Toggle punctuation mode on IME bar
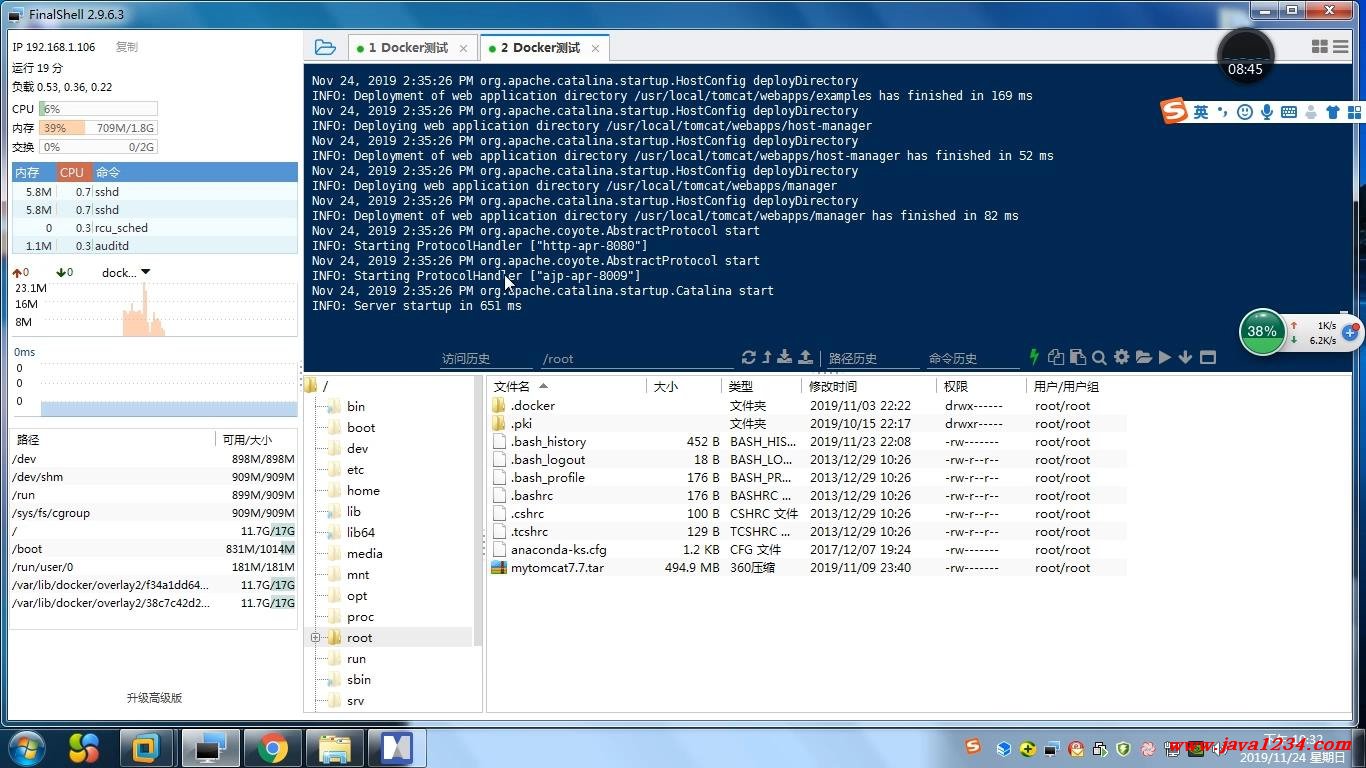The width and height of the screenshot is (1366, 768). 1222,110
